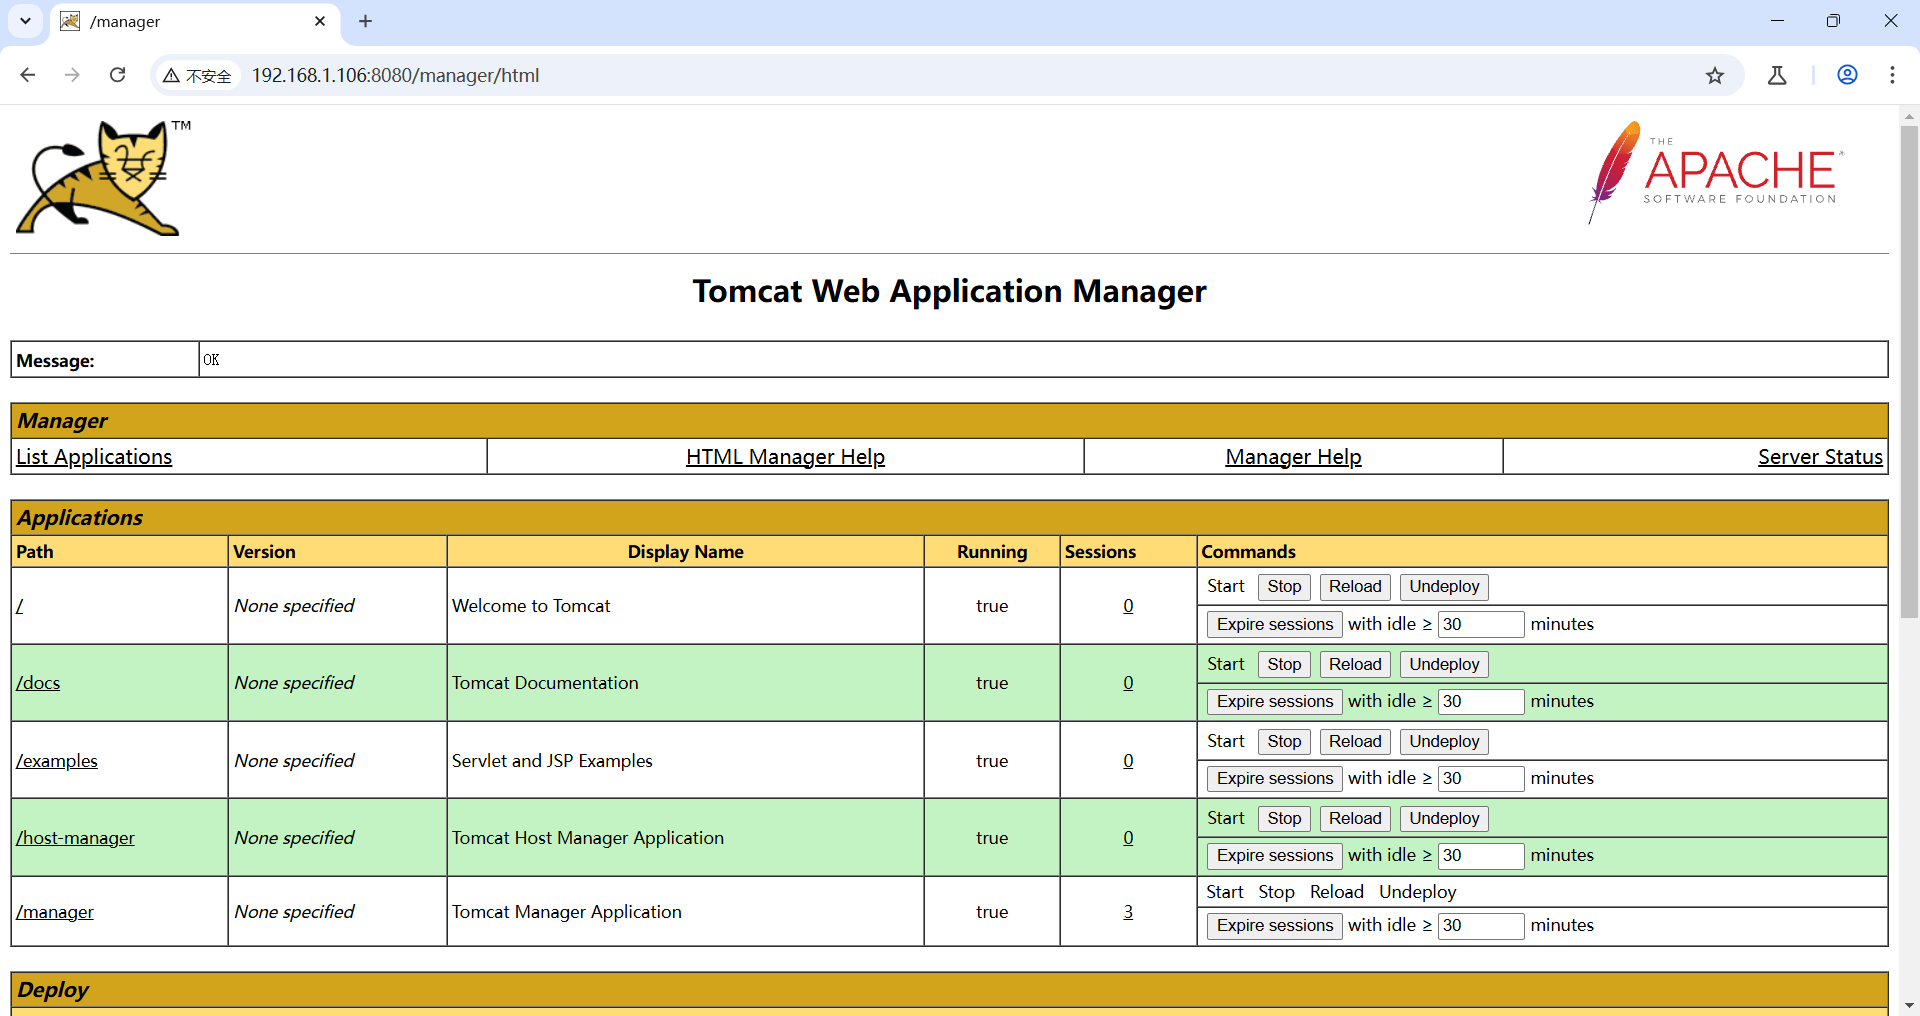The image size is (1920, 1016).
Task: Reload the Tomcat Documentation application
Action: tap(1355, 665)
